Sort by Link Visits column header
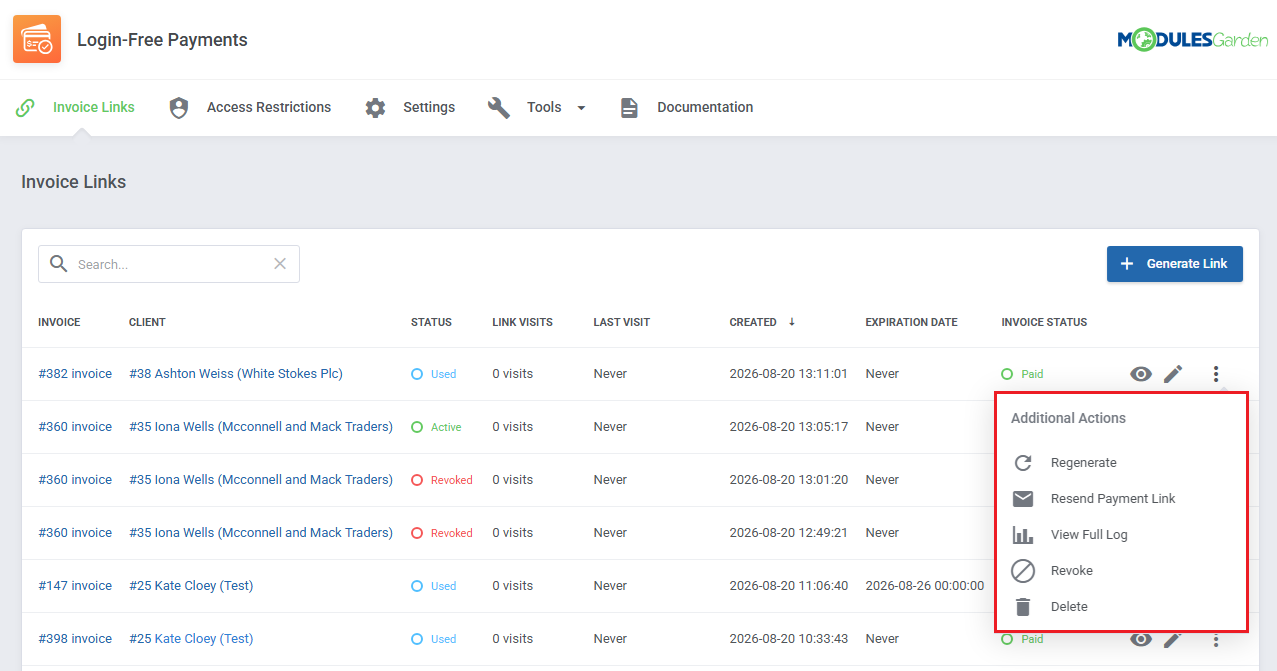This screenshot has height=671, width=1277. (522, 322)
